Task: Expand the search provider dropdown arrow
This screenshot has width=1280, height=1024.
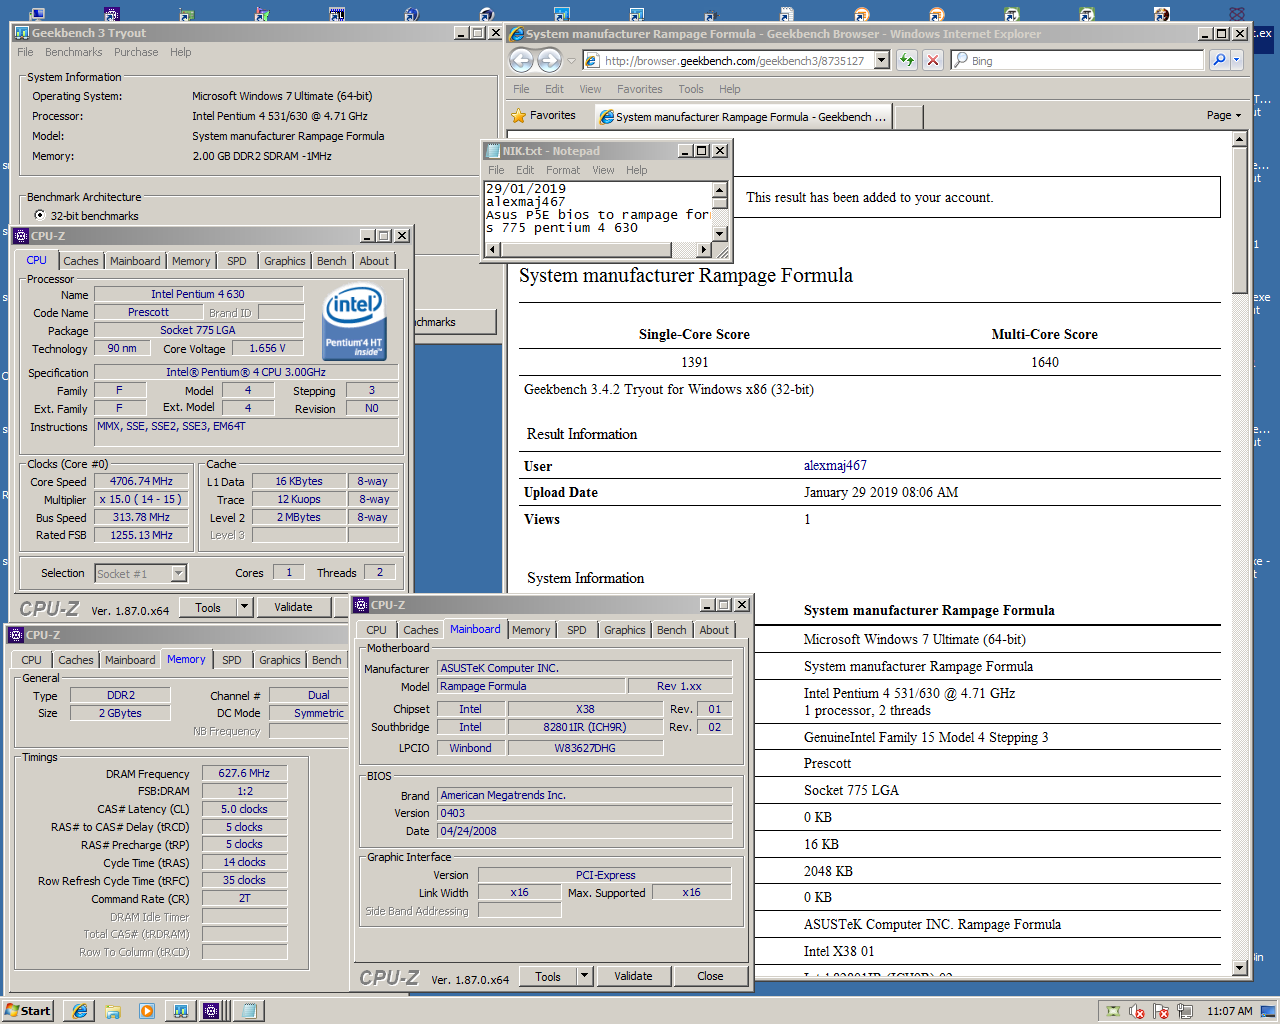Action: tap(1237, 60)
